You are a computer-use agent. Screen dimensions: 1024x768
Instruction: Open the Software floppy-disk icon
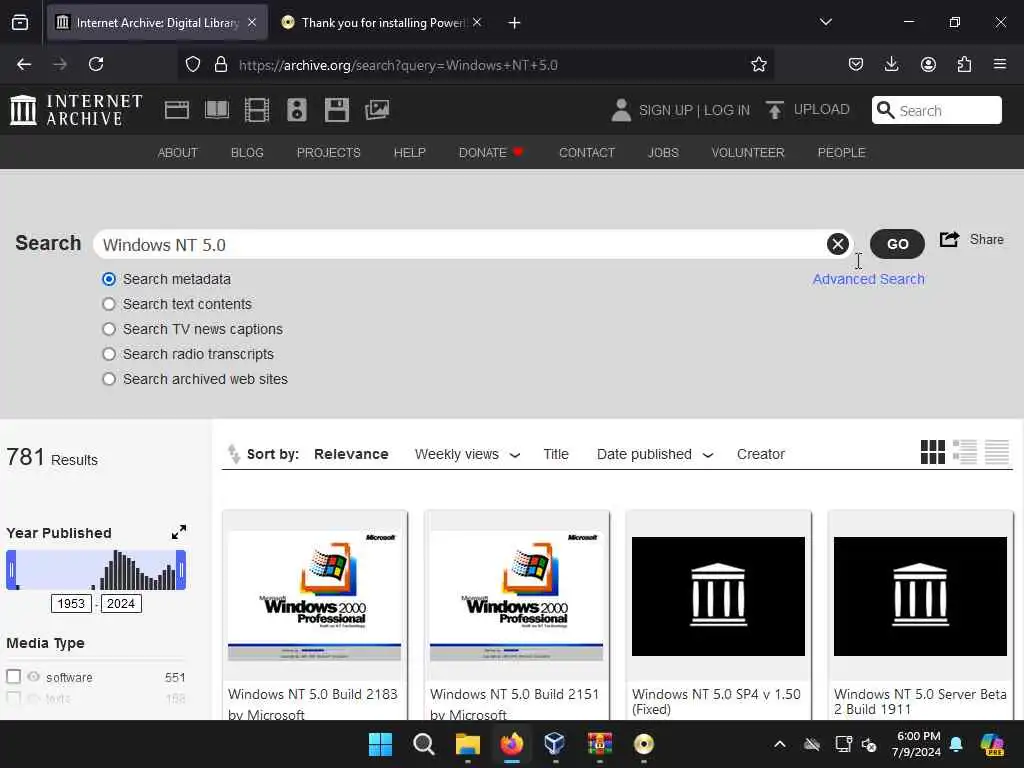tap(337, 110)
